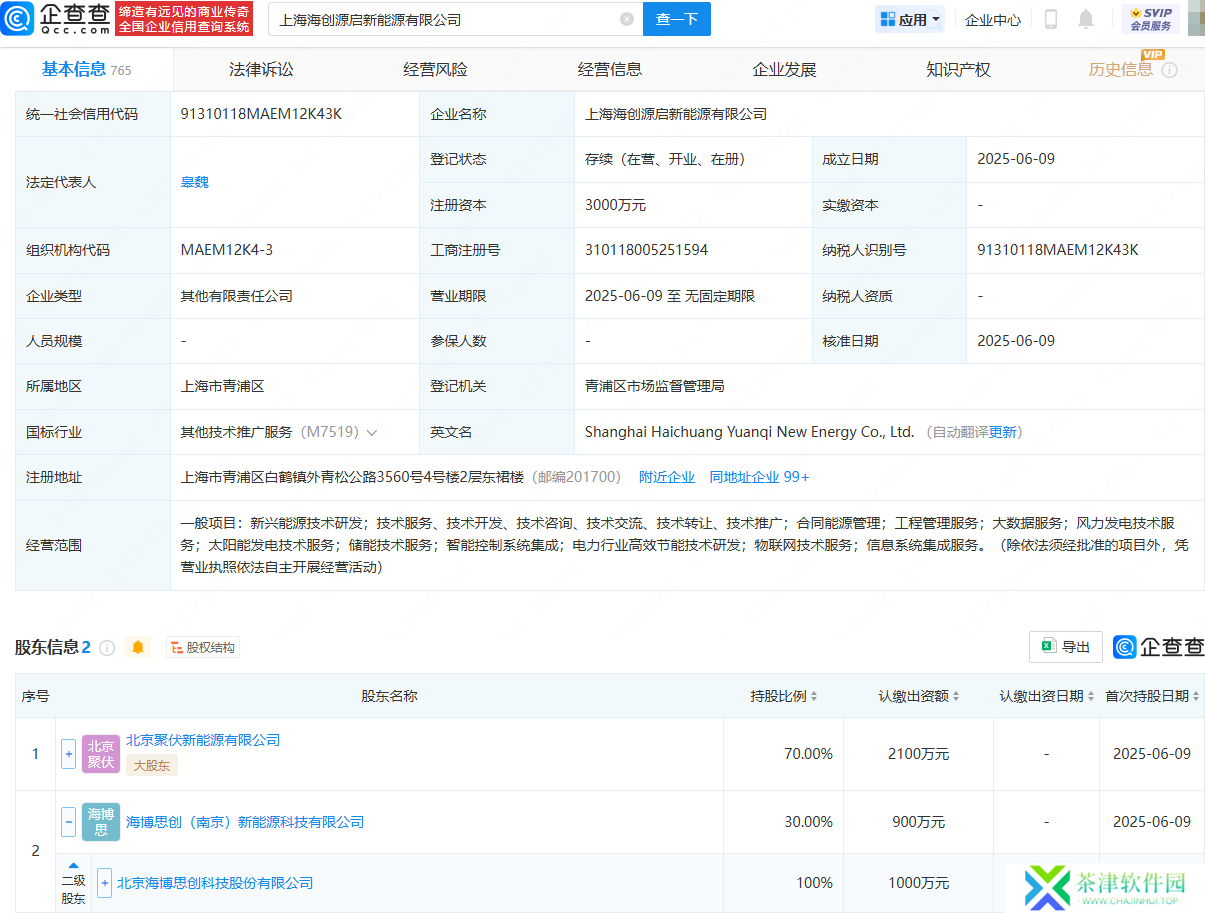Open 海博思创（南京）新能源科技有限公司 link
Screen dimensions: 1205x913
tap(245, 822)
